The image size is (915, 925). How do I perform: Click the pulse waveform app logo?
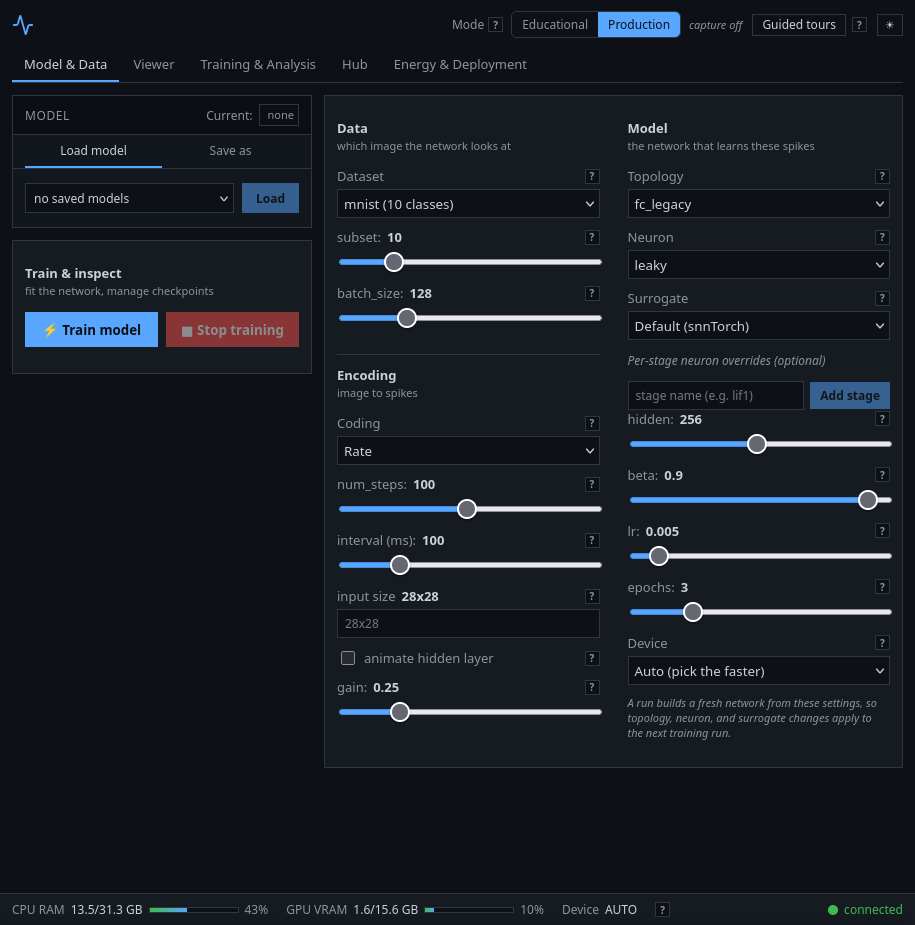click(23, 25)
